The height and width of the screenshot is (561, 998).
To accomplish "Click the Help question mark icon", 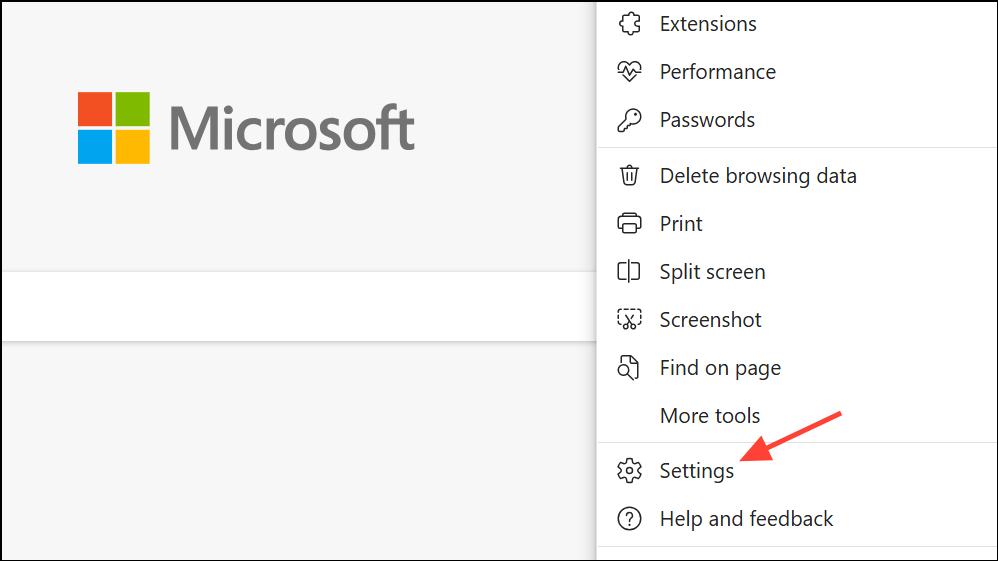I will [x=629, y=518].
